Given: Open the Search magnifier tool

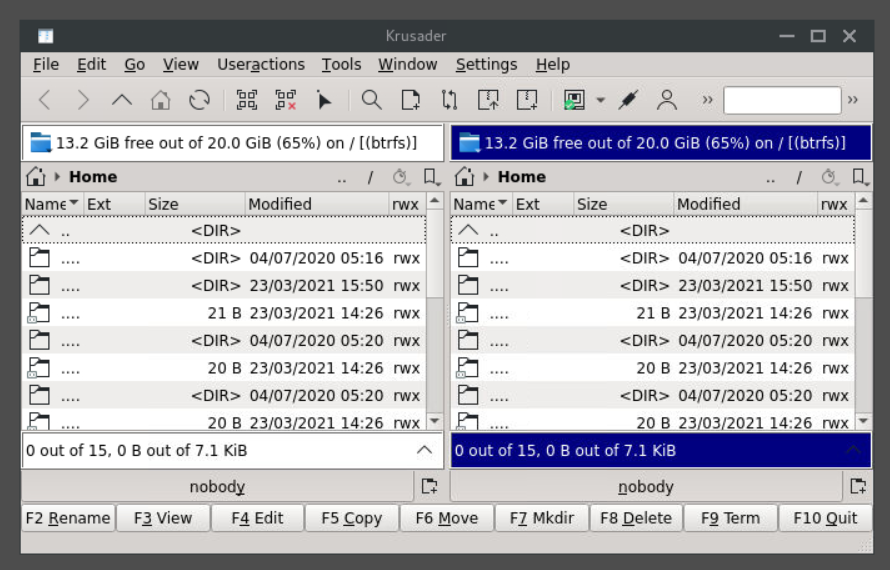Looking at the screenshot, I should coord(371,100).
